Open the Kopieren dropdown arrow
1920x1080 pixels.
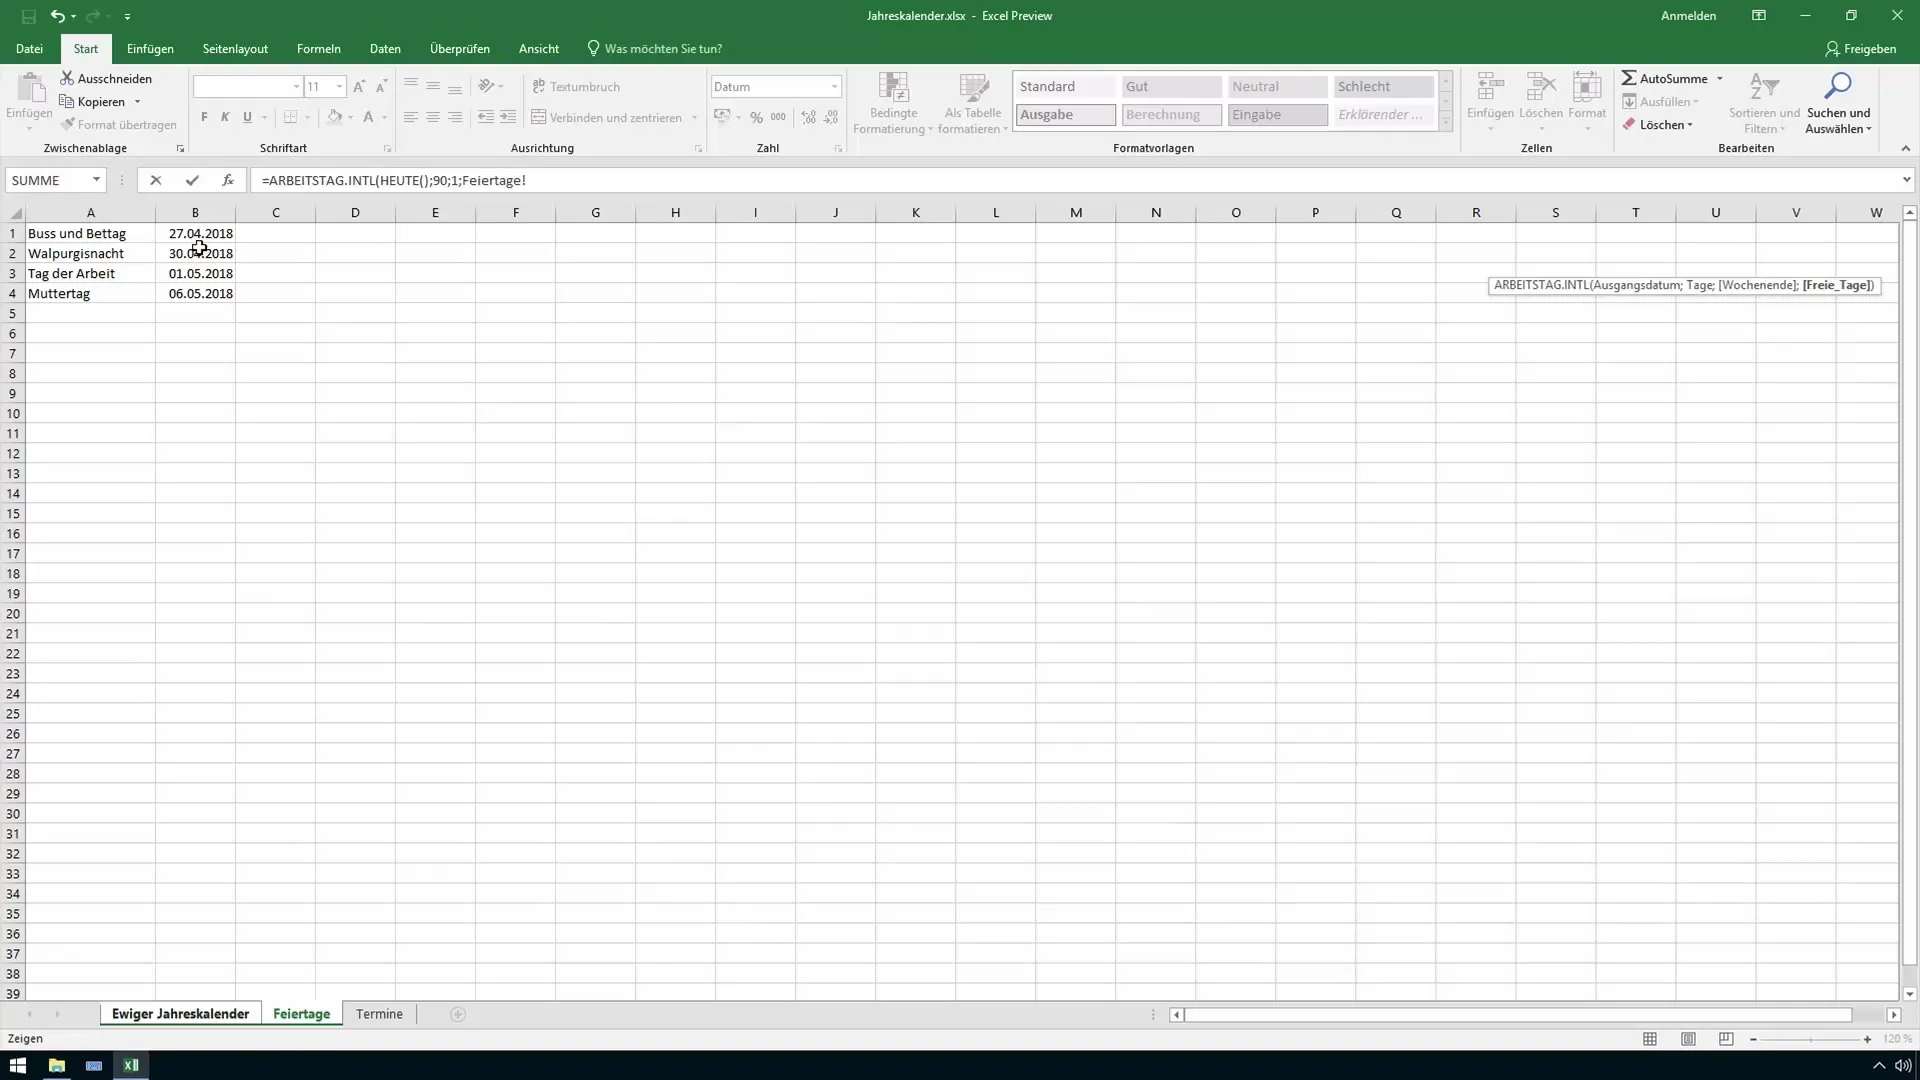(137, 102)
